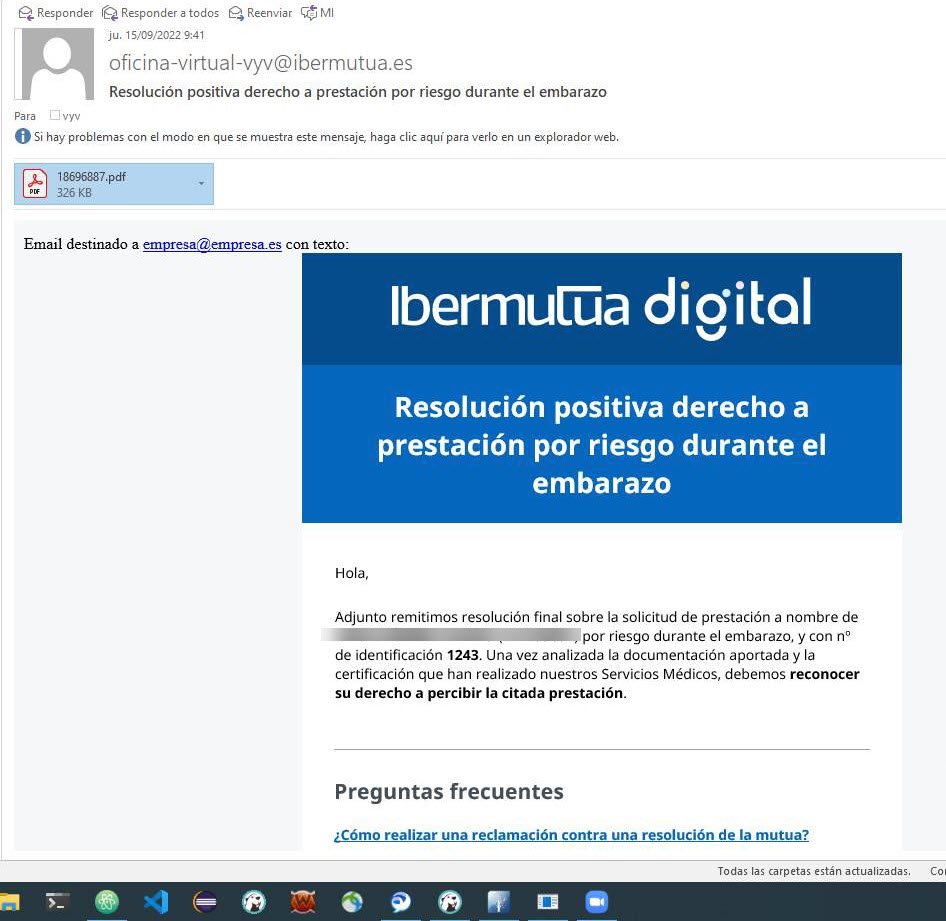
Task: Open the blue speech-bubble taskbar icon
Action: coord(401,902)
